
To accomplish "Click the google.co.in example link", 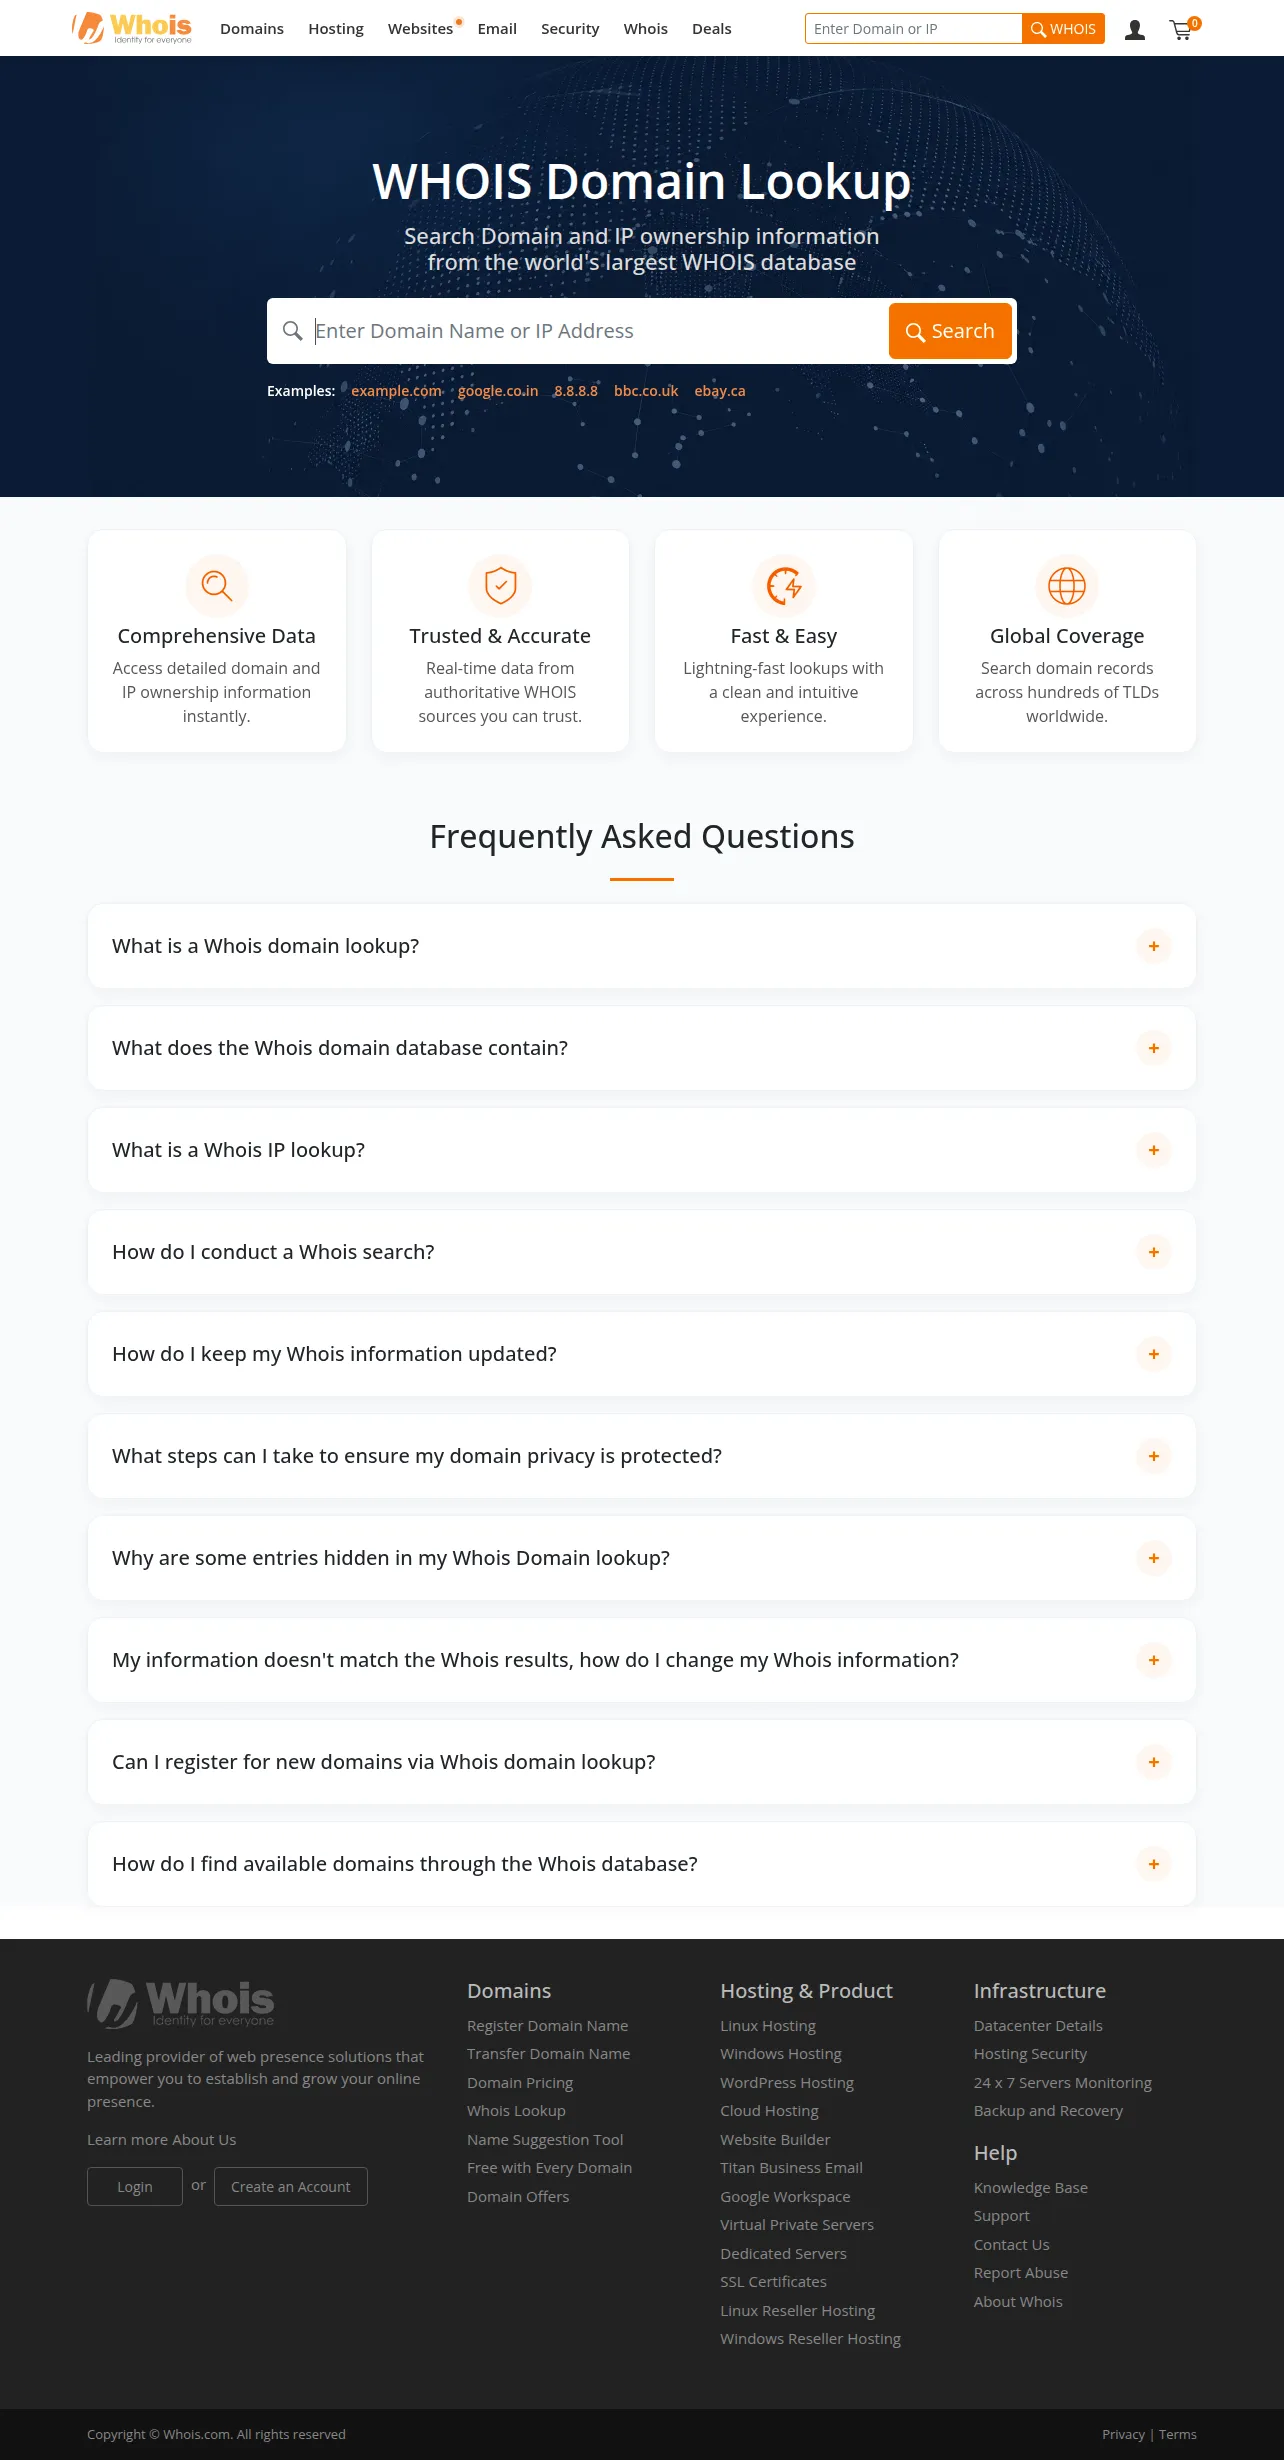I will [x=498, y=391].
